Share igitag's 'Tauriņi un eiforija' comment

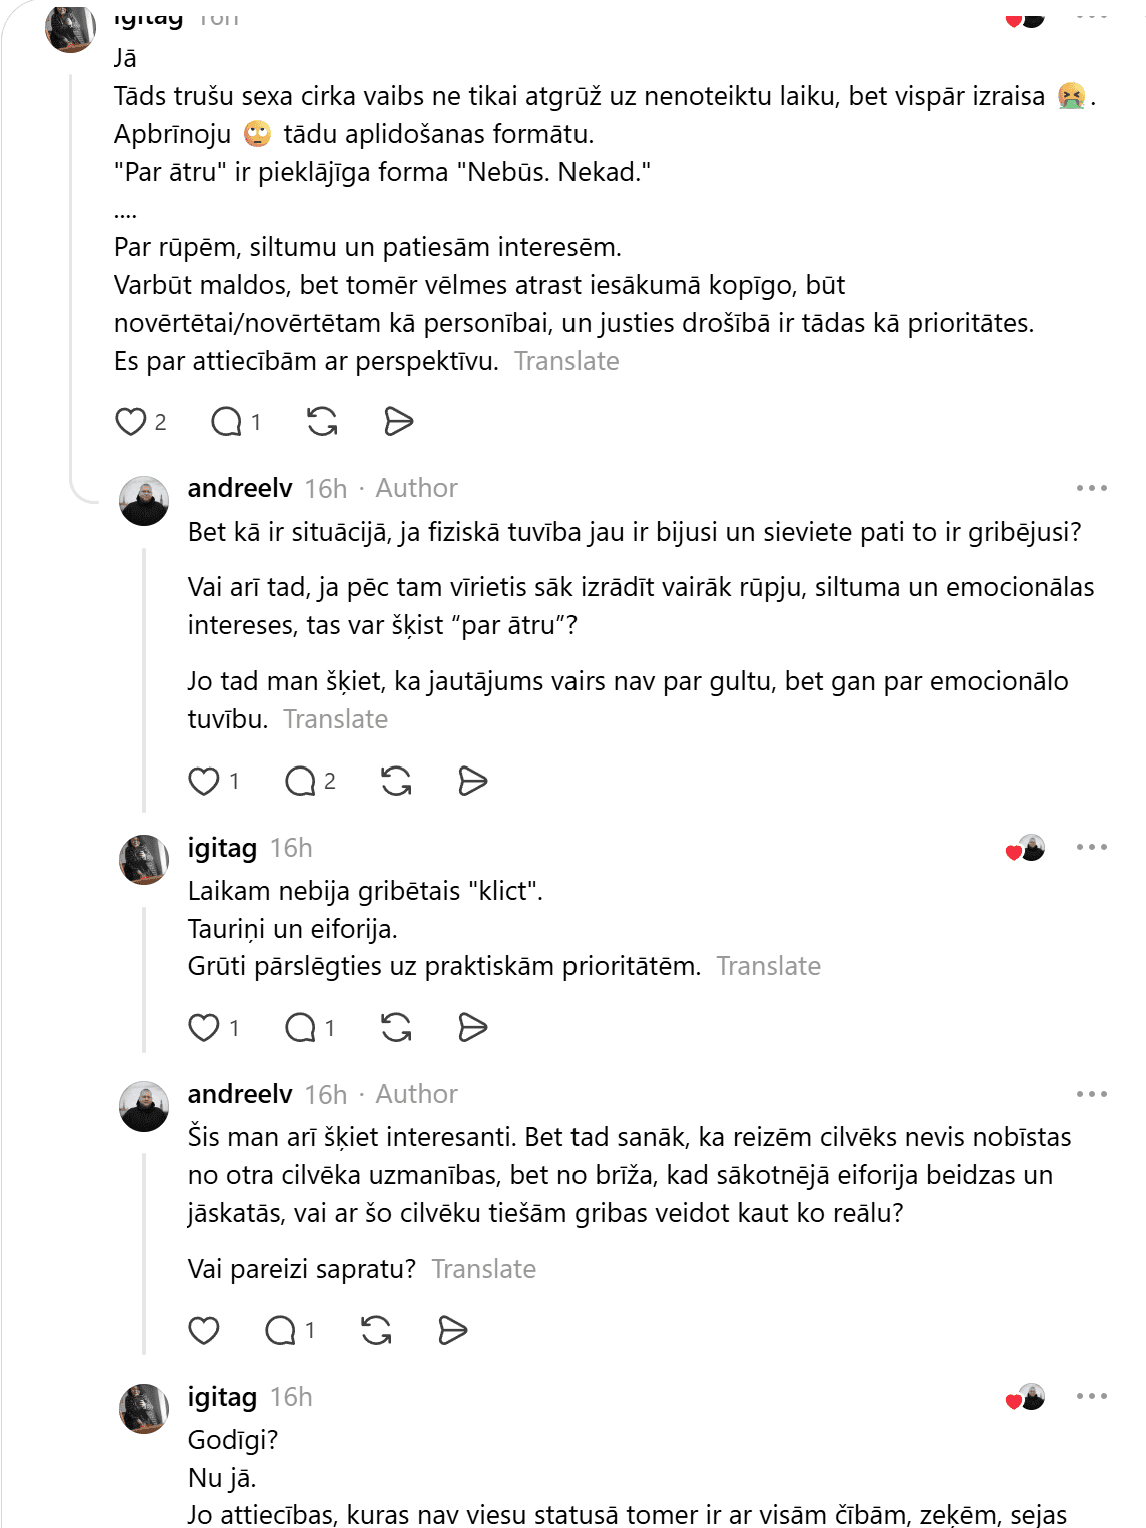(x=472, y=1027)
